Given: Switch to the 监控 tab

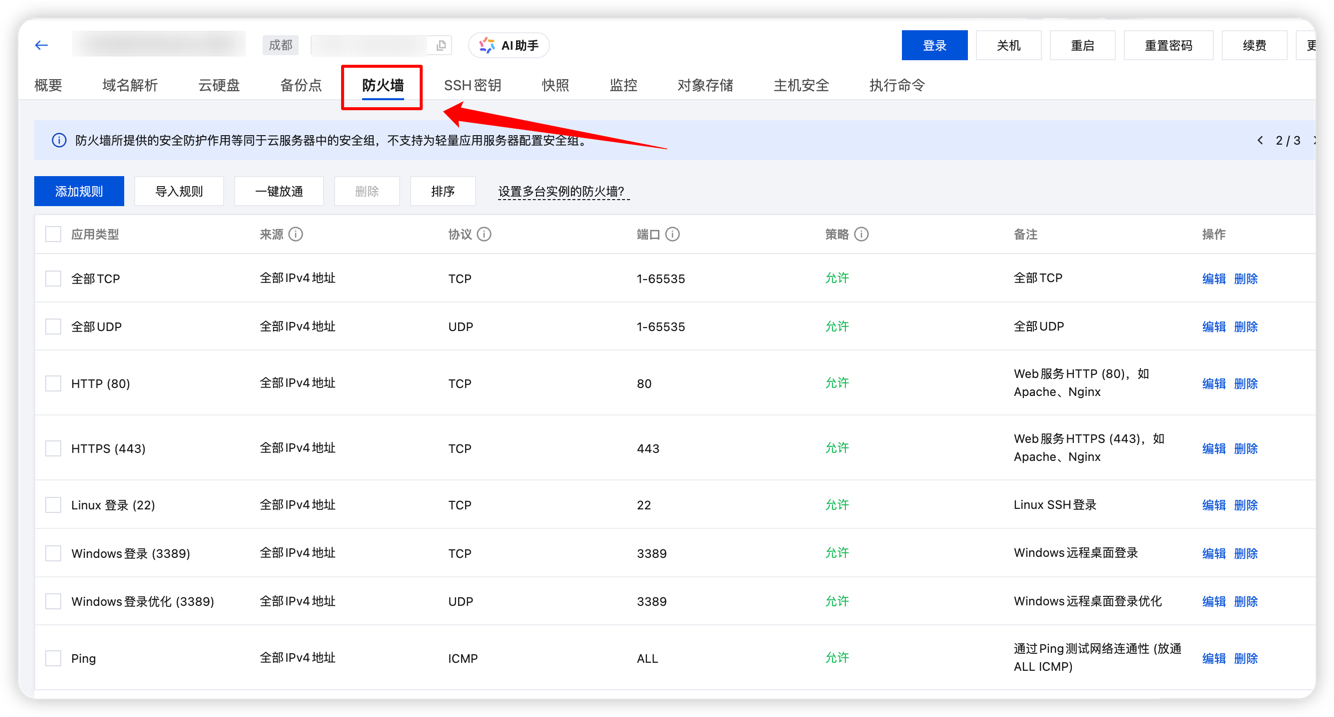Looking at the screenshot, I should click(x=622, y=85).
